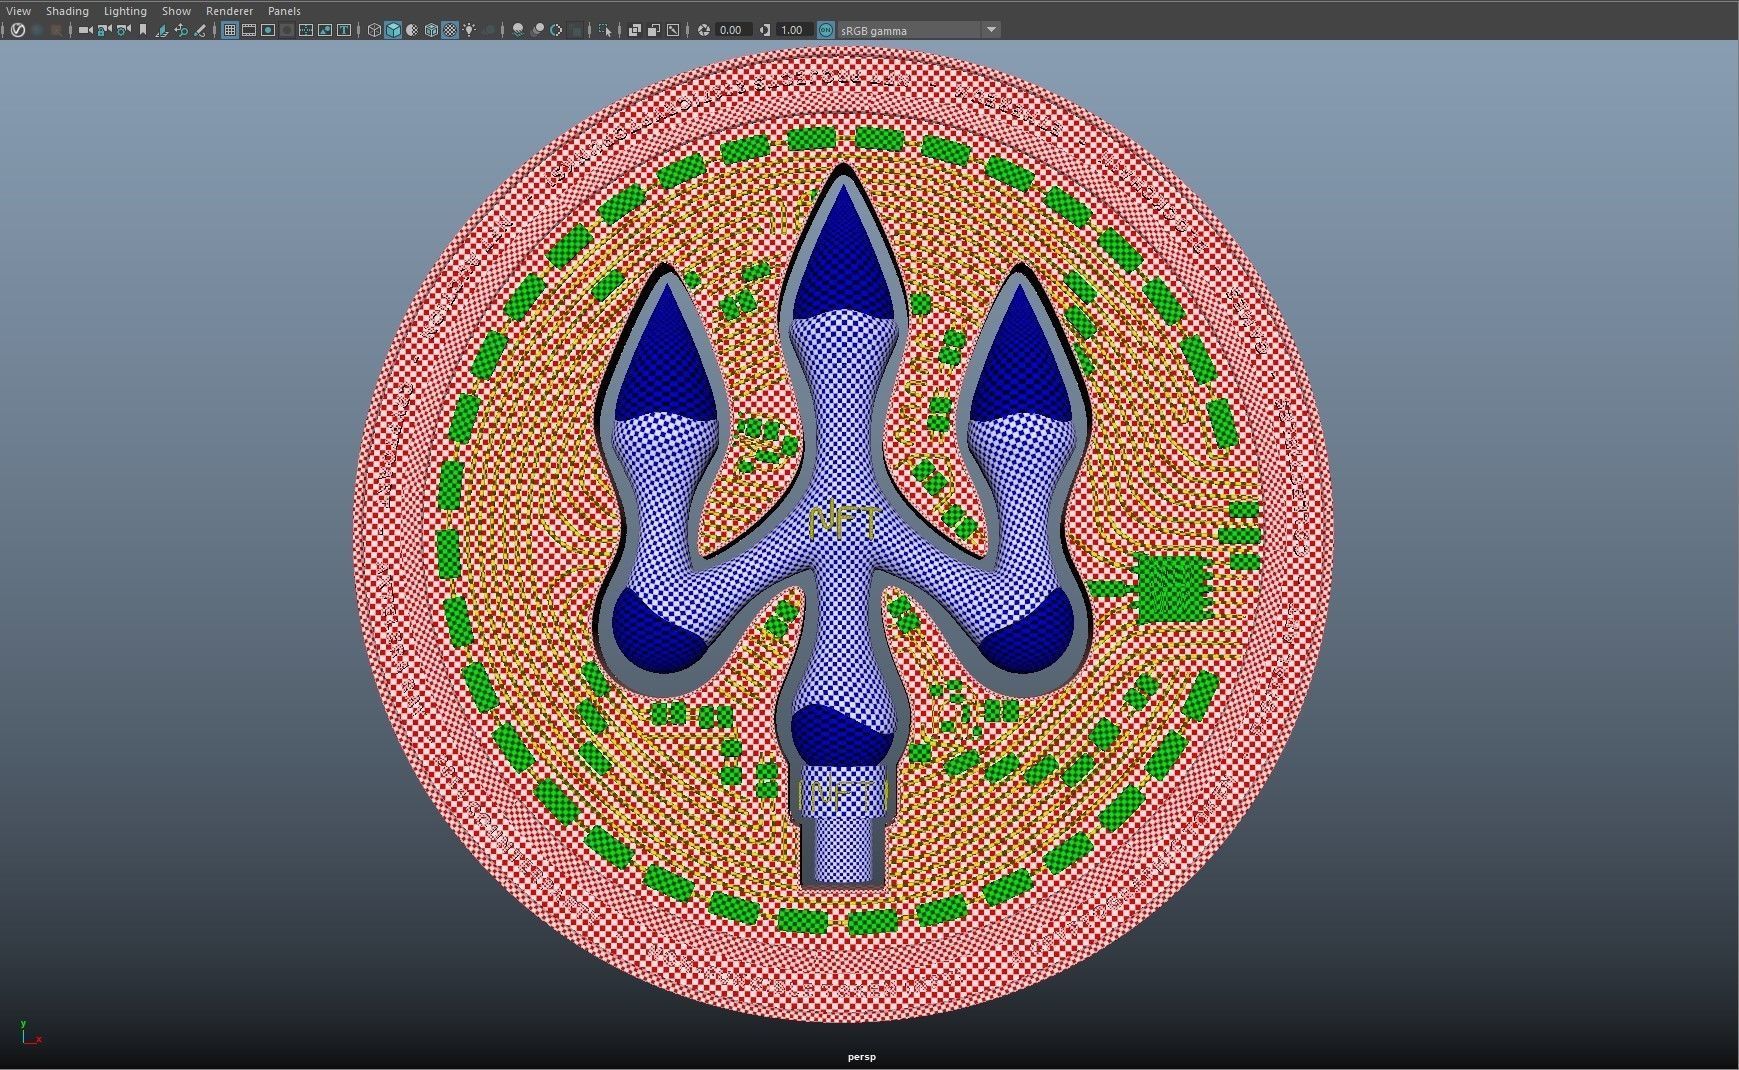Edit the exposure value 0.00 field
Viewport: 1739px width, 1070px height.
(x=732, y=30)
